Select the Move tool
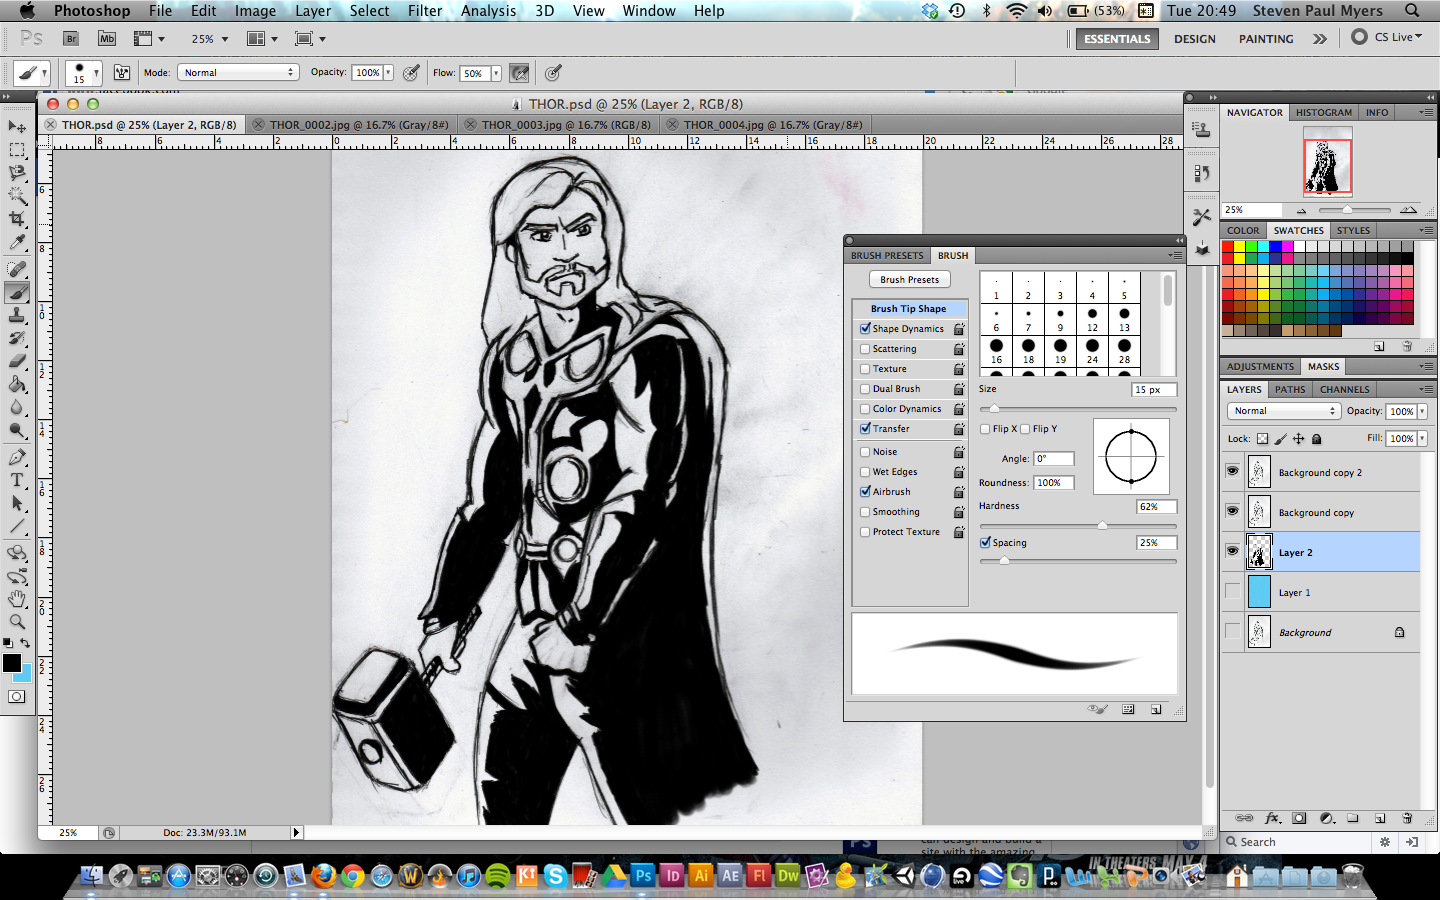Viewport: 1440px width, 900px height. coord(17,127)
